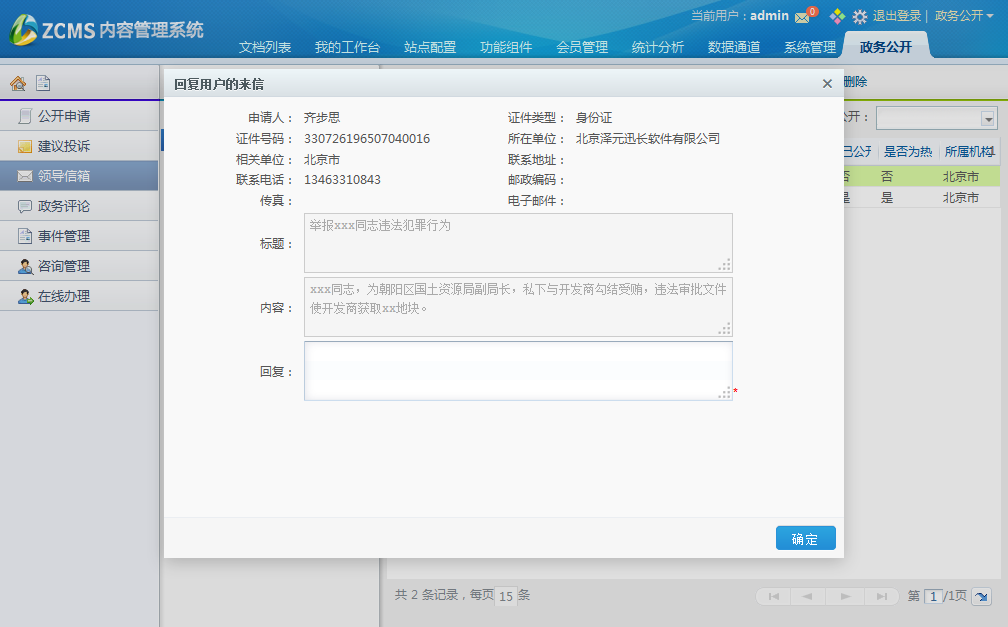Open the mail notification envelope icon

click(x=802, y=17)
